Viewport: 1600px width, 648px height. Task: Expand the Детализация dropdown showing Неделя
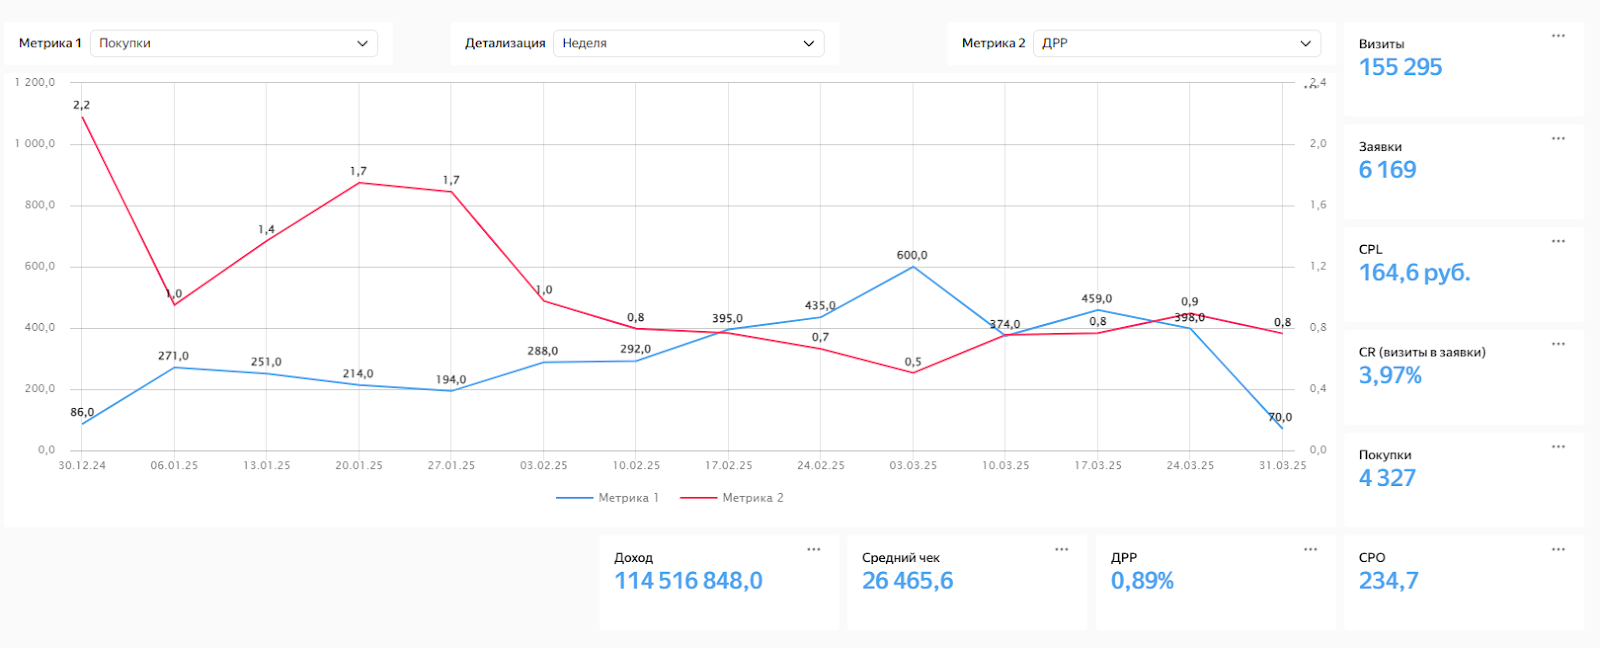[x=688, y=43]
